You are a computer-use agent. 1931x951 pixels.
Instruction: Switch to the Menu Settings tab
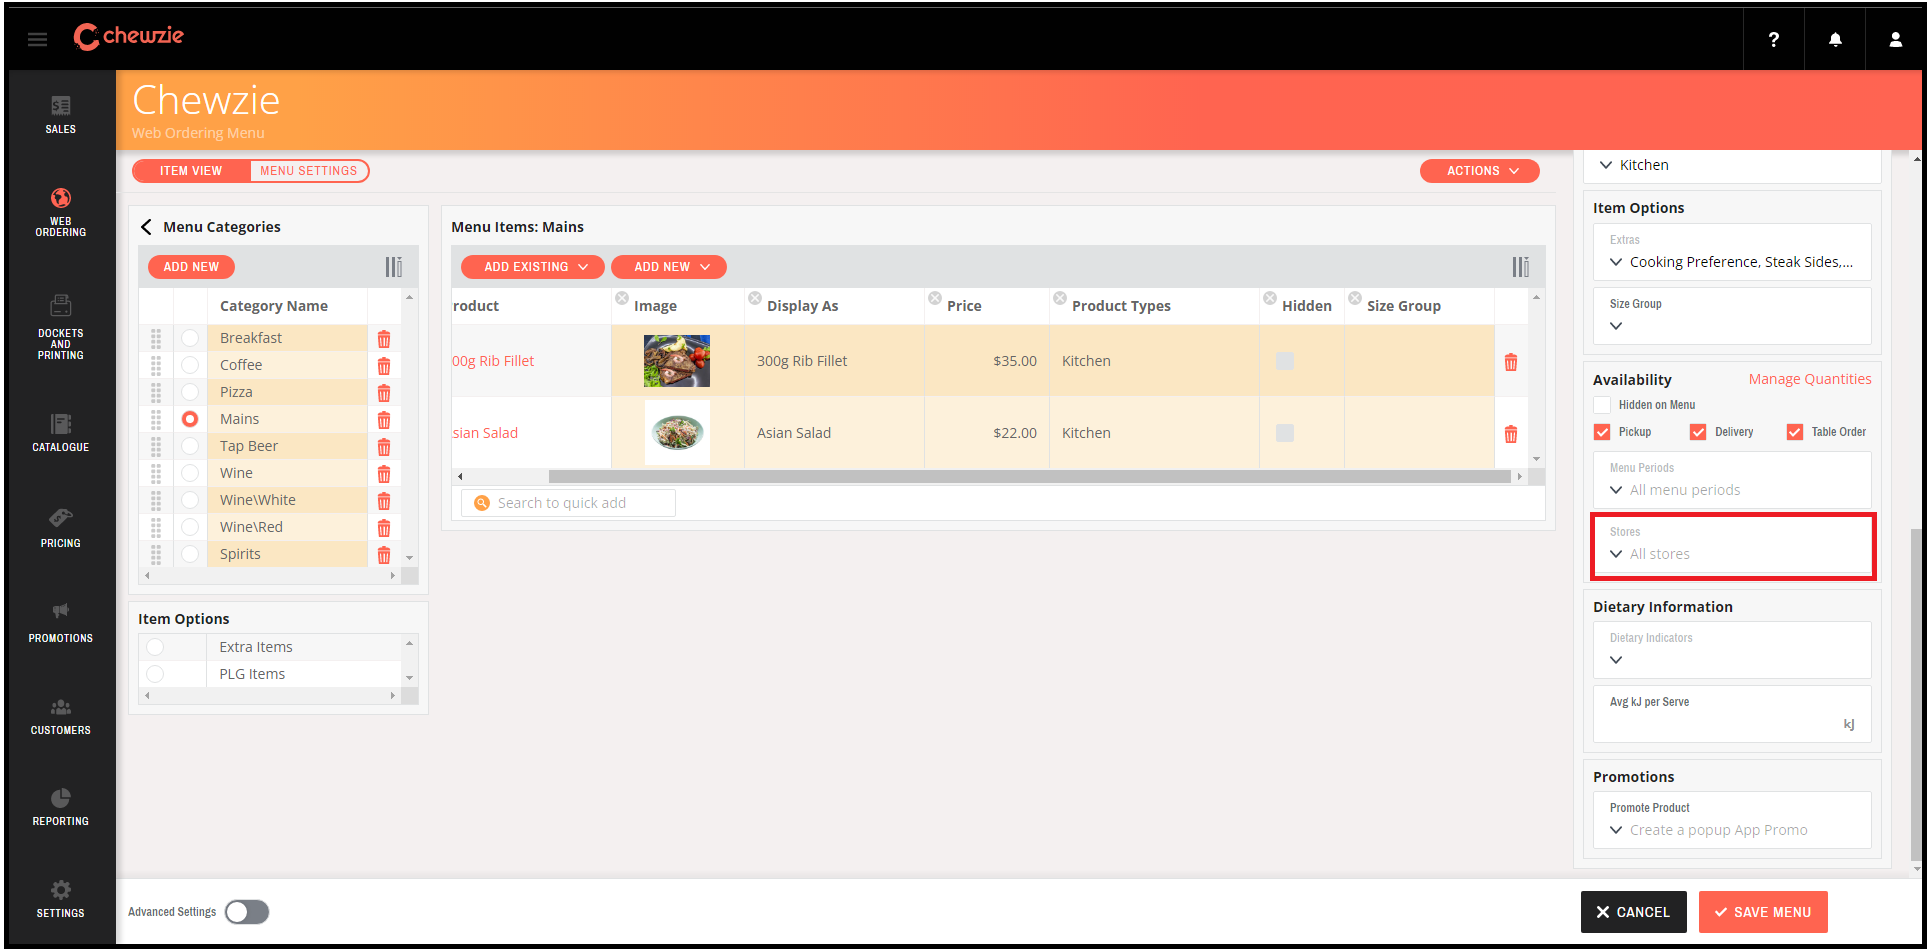(309, 171)
